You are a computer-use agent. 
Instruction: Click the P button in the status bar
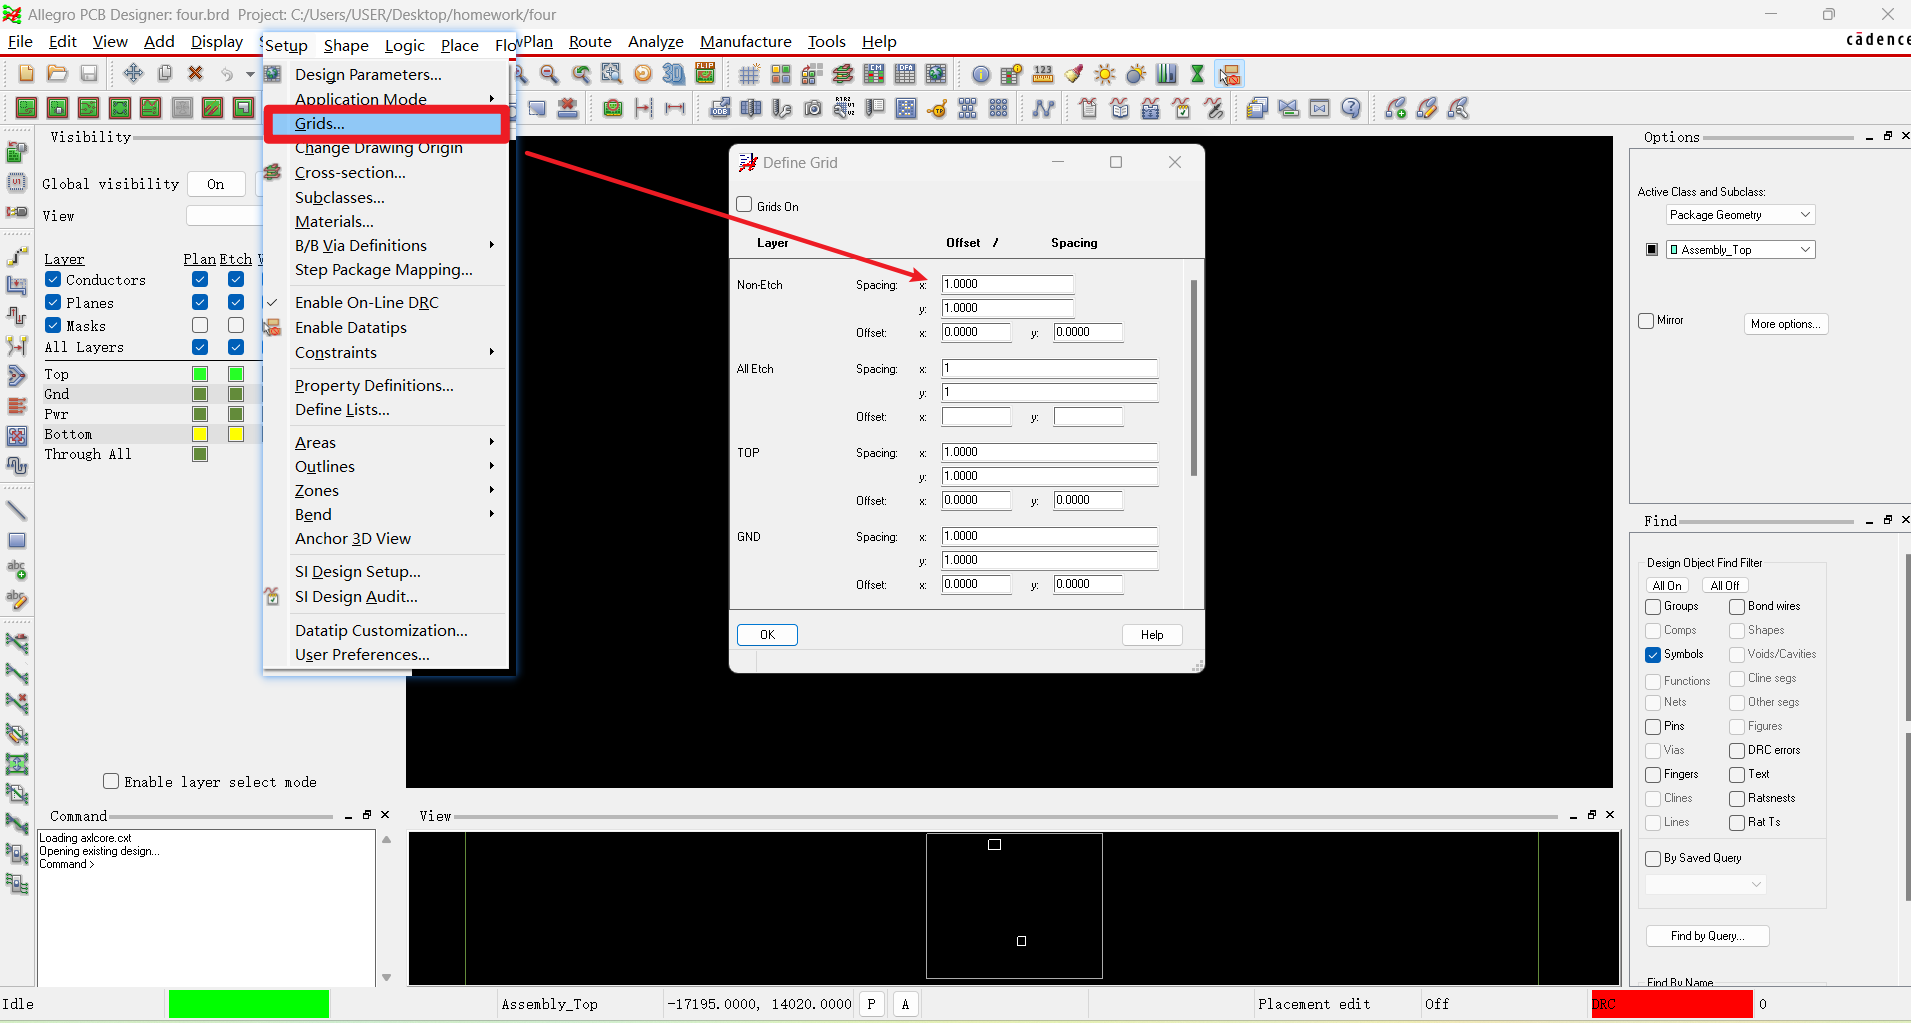[872, 1004]
